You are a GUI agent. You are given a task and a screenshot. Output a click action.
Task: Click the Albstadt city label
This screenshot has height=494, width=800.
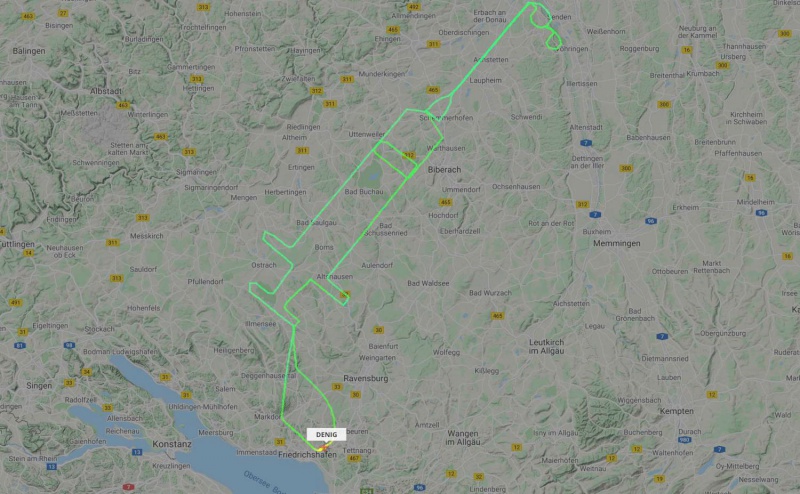point(106,91)
